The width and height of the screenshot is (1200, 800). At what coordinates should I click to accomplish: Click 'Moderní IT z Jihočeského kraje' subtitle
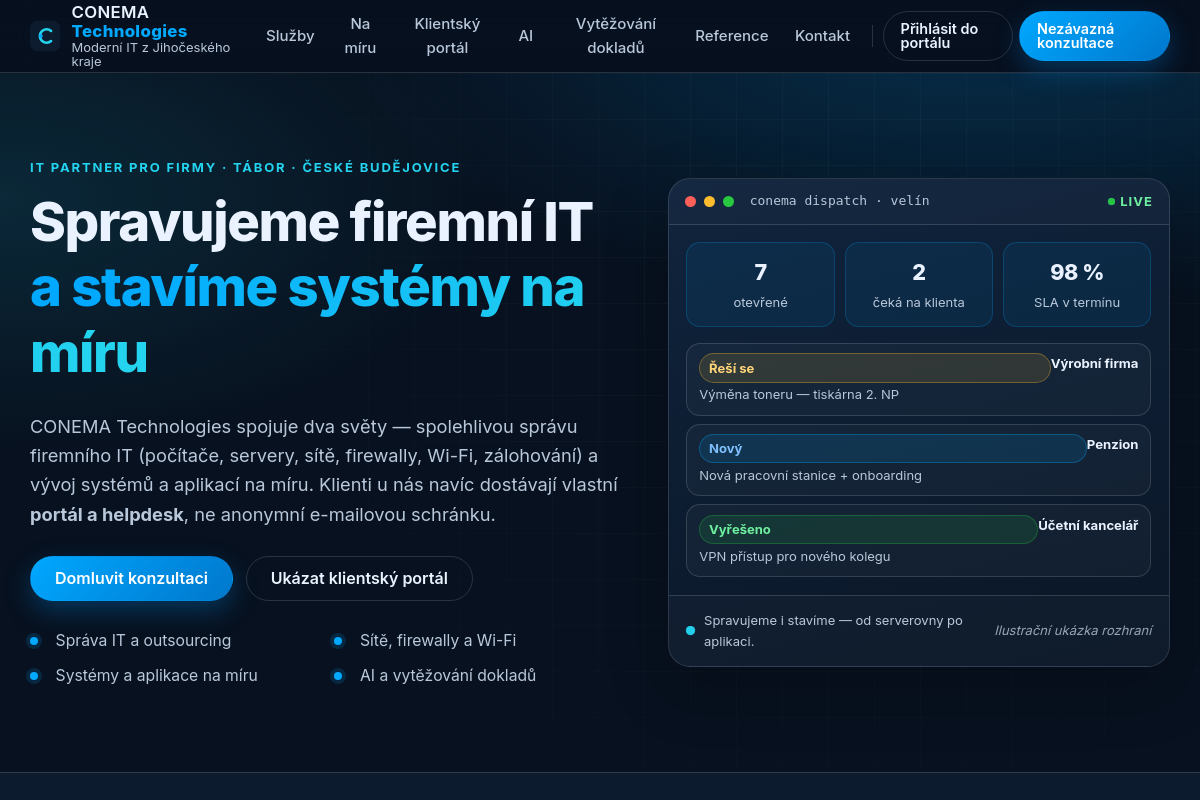tap(151, 54)
